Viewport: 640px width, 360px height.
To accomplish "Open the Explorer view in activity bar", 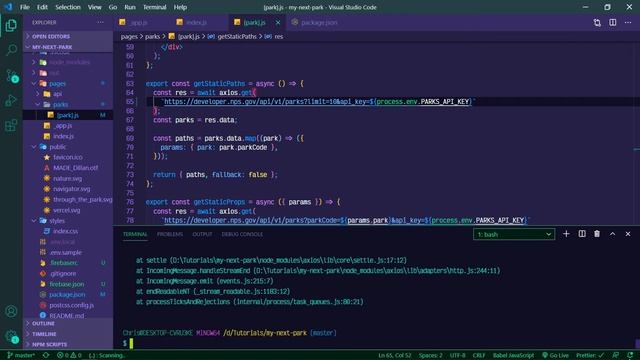I will 11,26.
